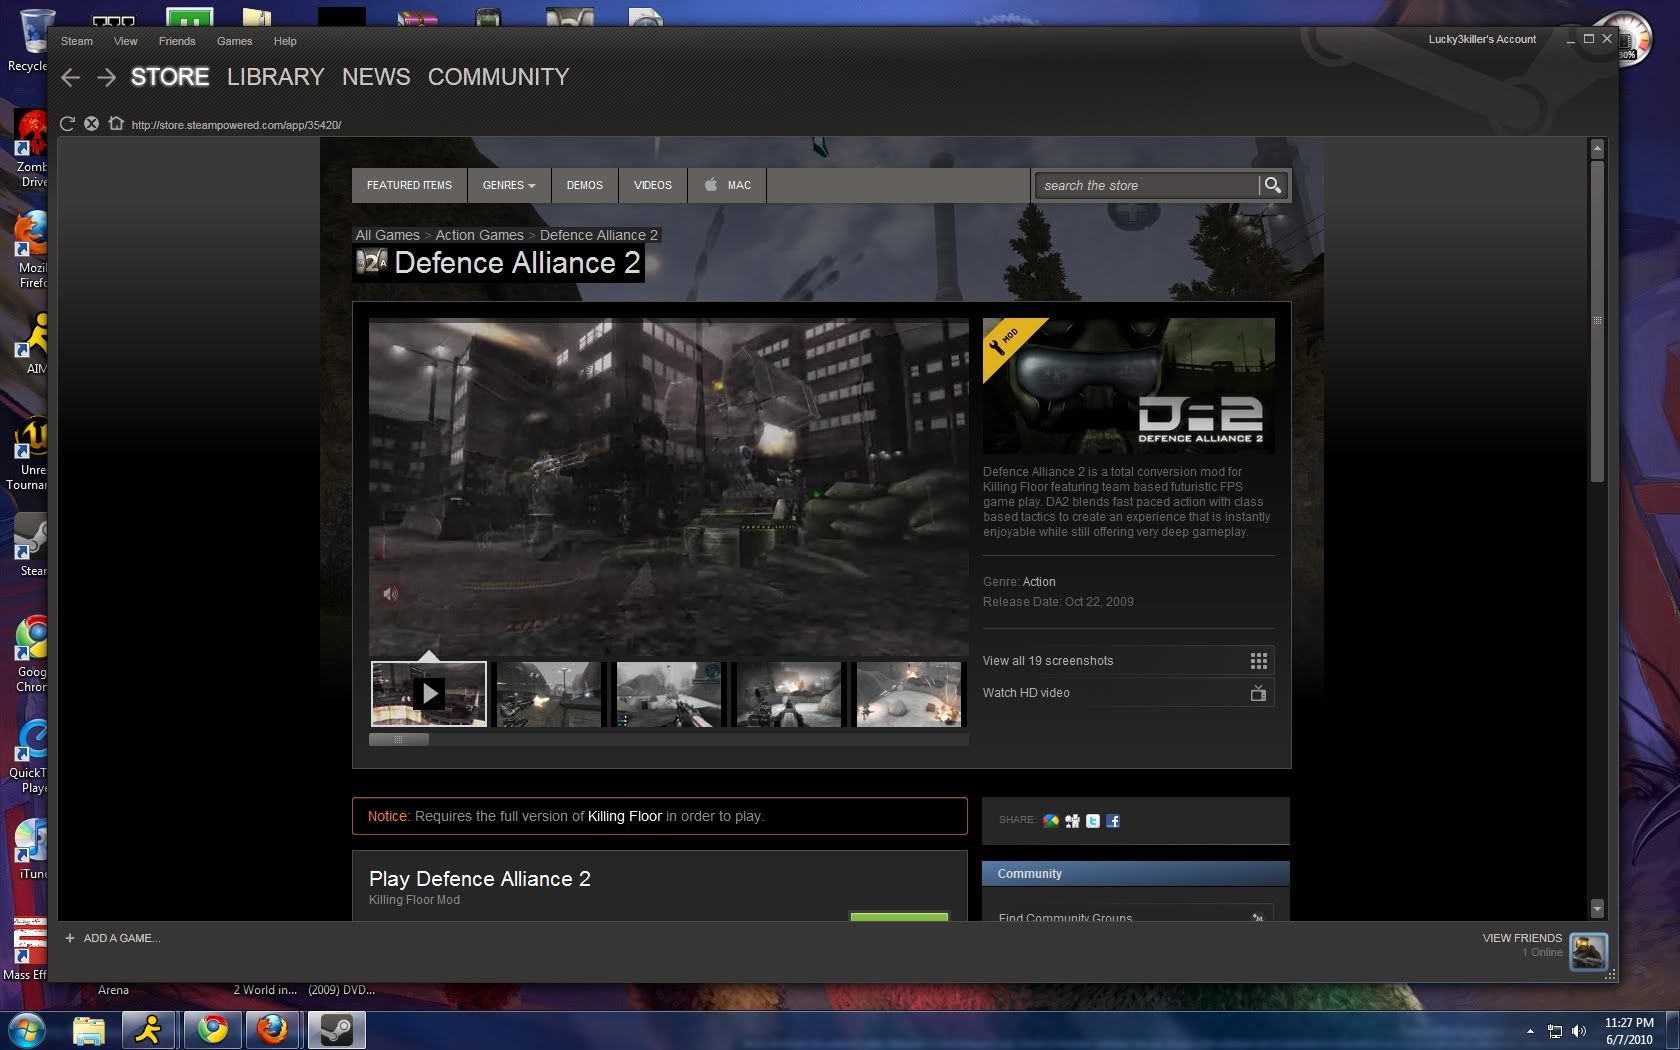Click into the search the store field
The image size is (1680, 1050).
[x=1145, y=185]
